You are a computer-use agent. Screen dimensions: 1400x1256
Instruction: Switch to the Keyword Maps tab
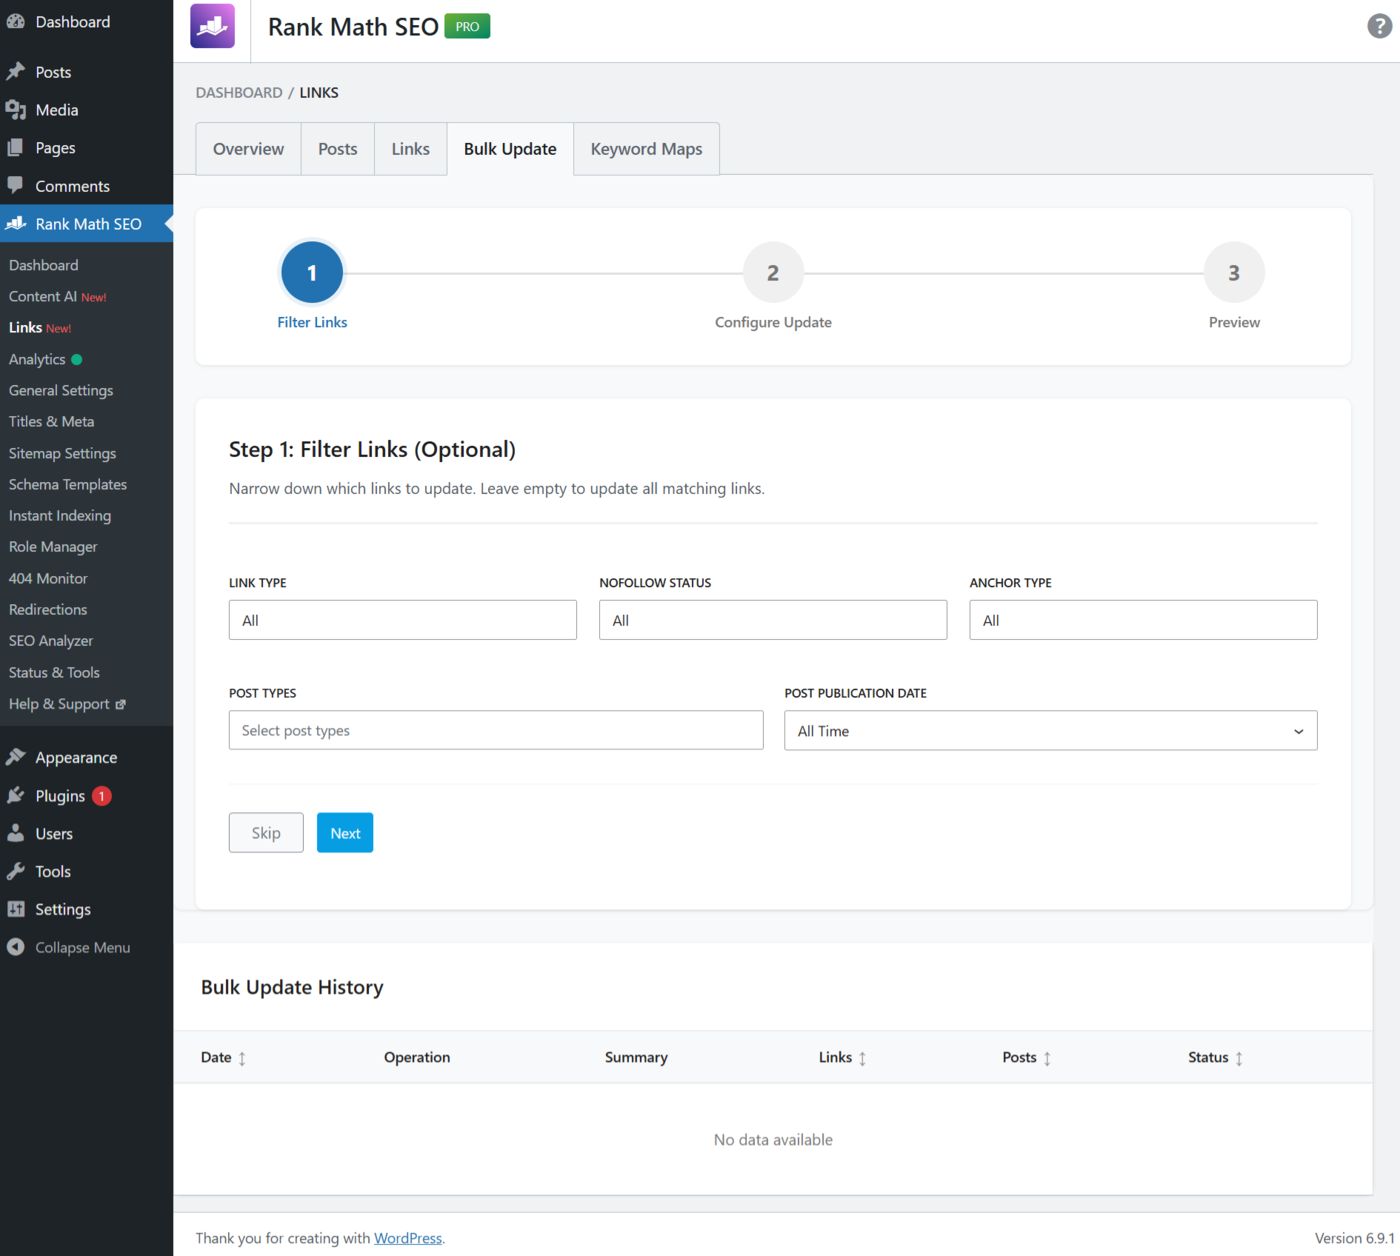pos(646,148)
